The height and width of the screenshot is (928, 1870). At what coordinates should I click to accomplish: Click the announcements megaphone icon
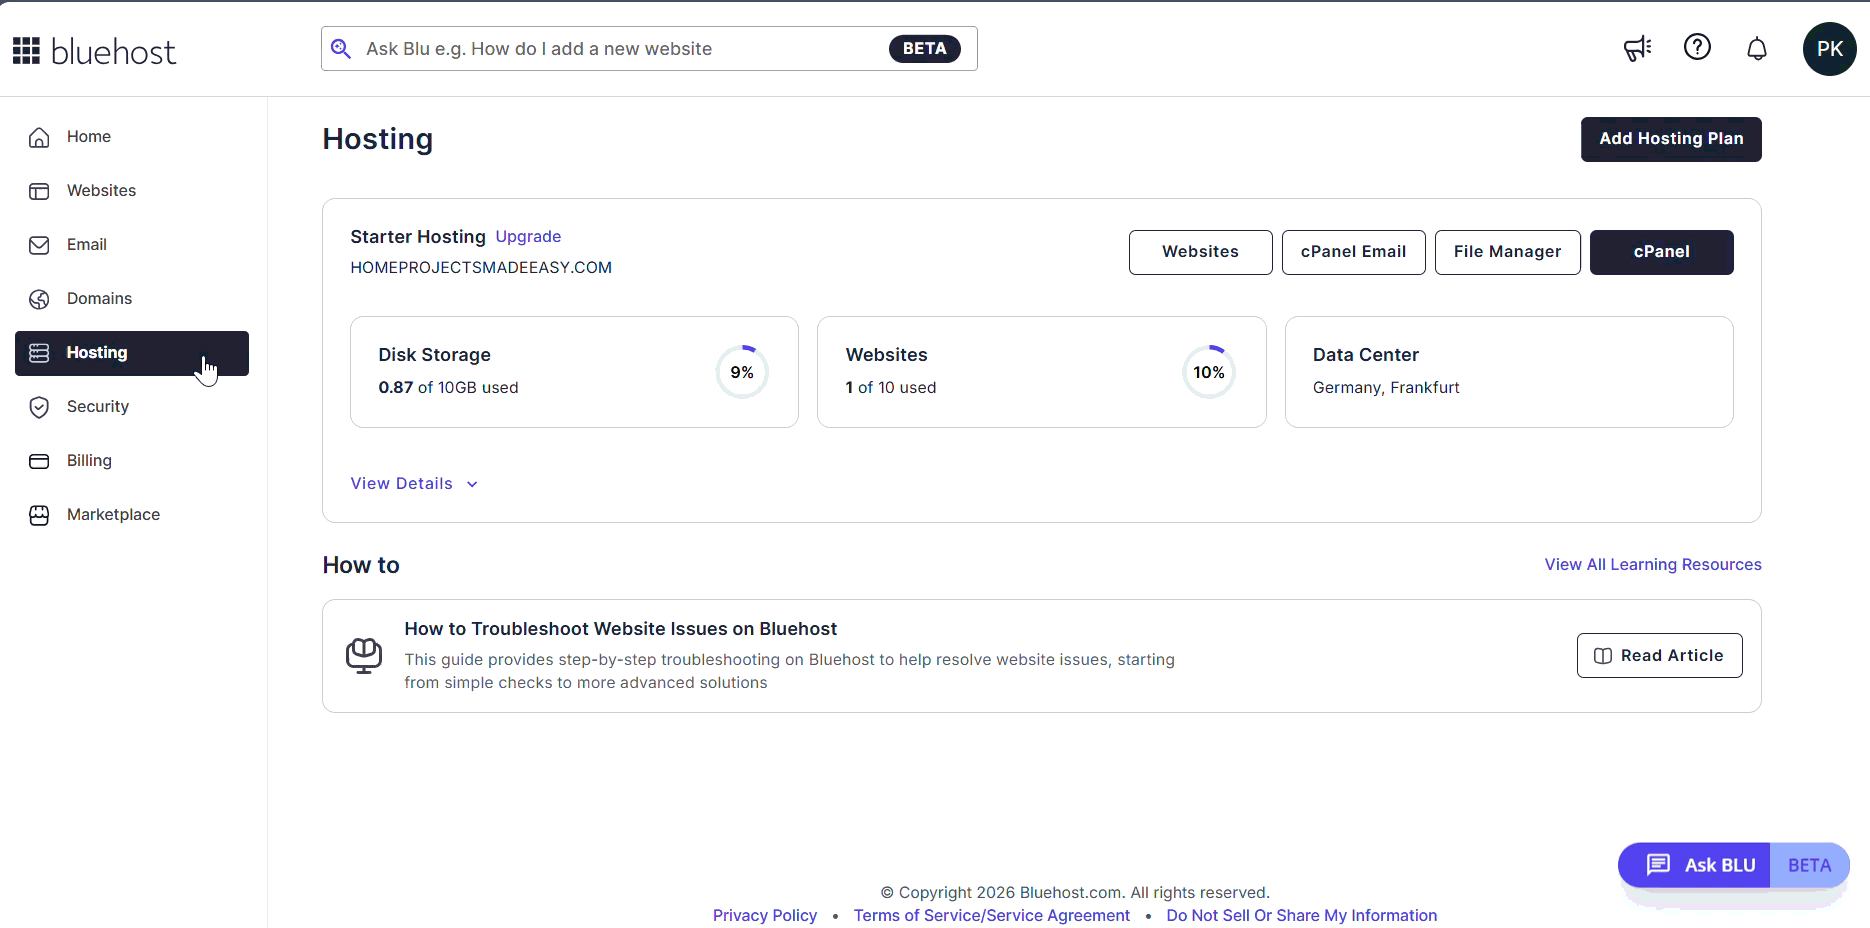1637,48
